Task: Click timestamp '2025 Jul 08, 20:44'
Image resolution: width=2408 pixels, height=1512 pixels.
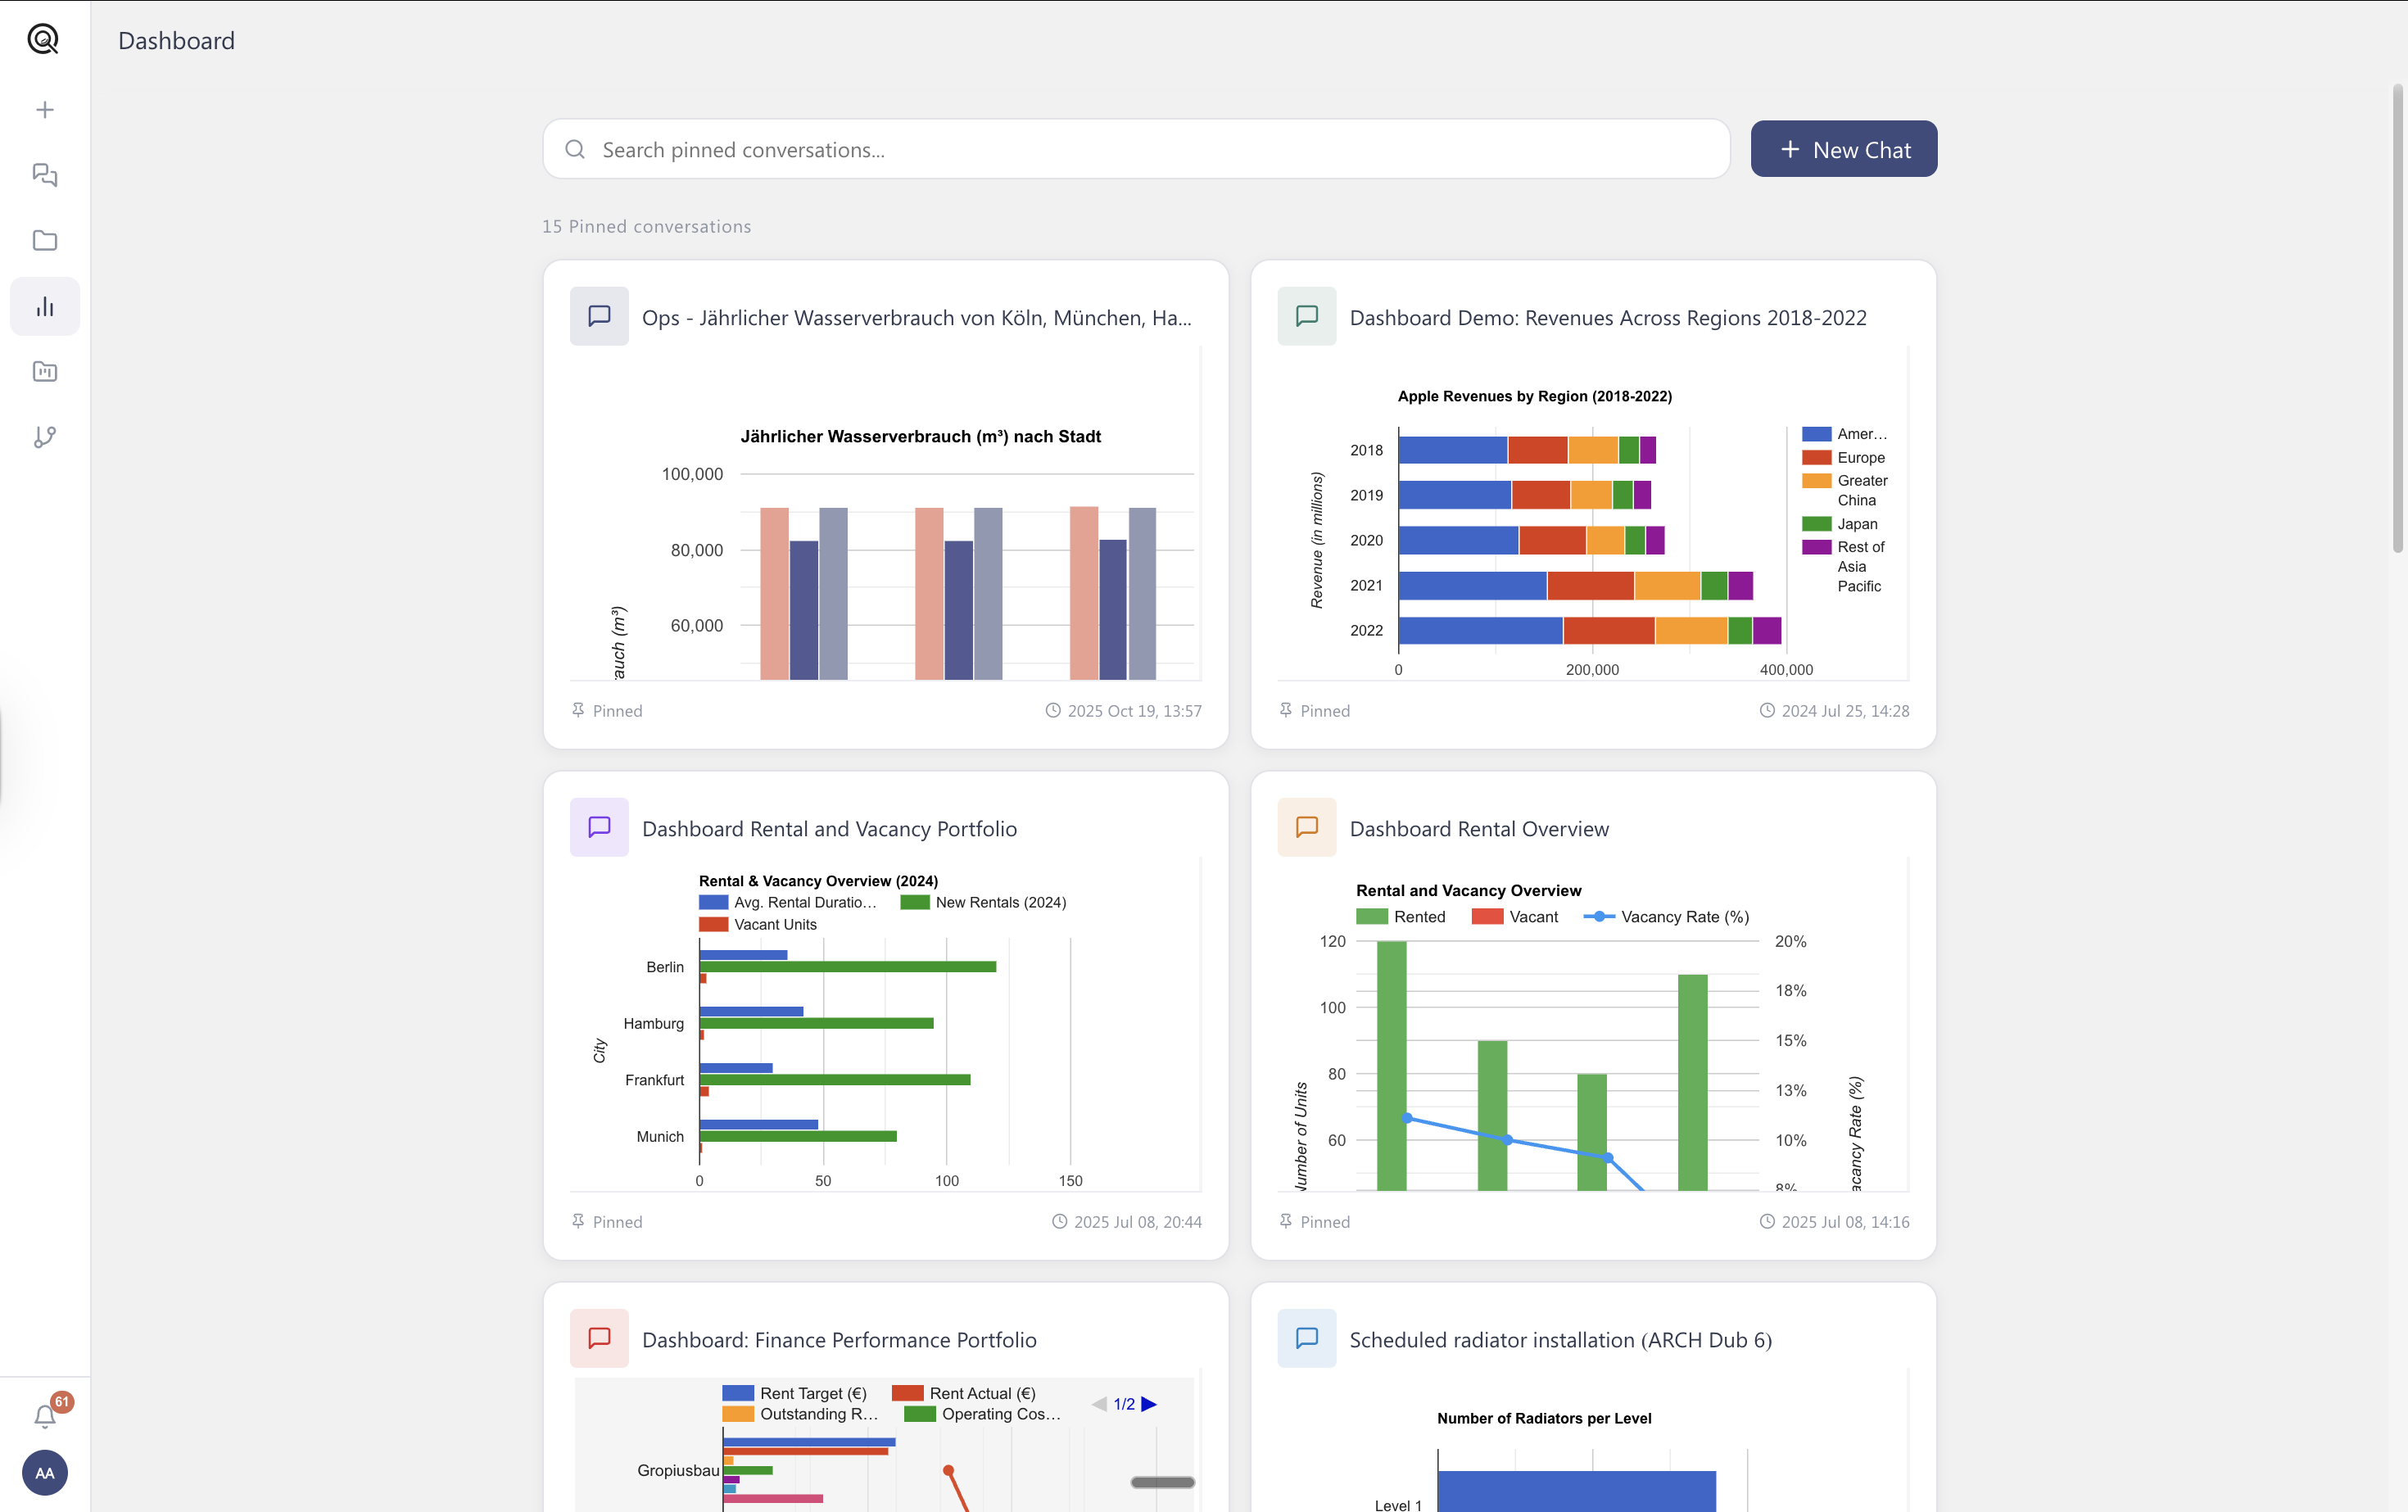Action: click(1137, 1222)
